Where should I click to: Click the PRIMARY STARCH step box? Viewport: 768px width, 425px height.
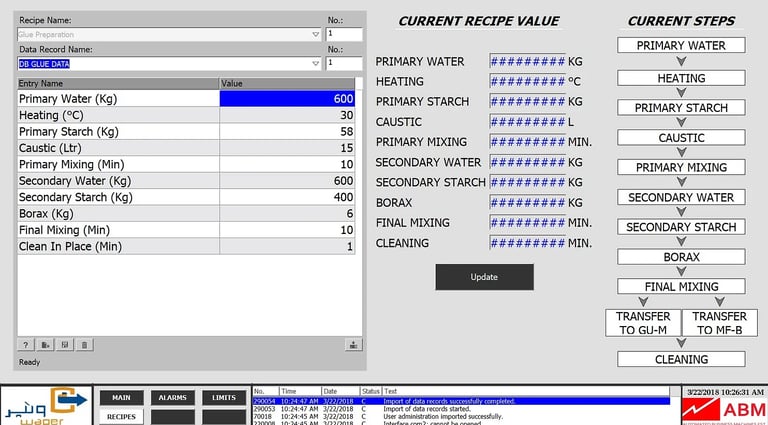pyautogui.click(x=681, y=108)
